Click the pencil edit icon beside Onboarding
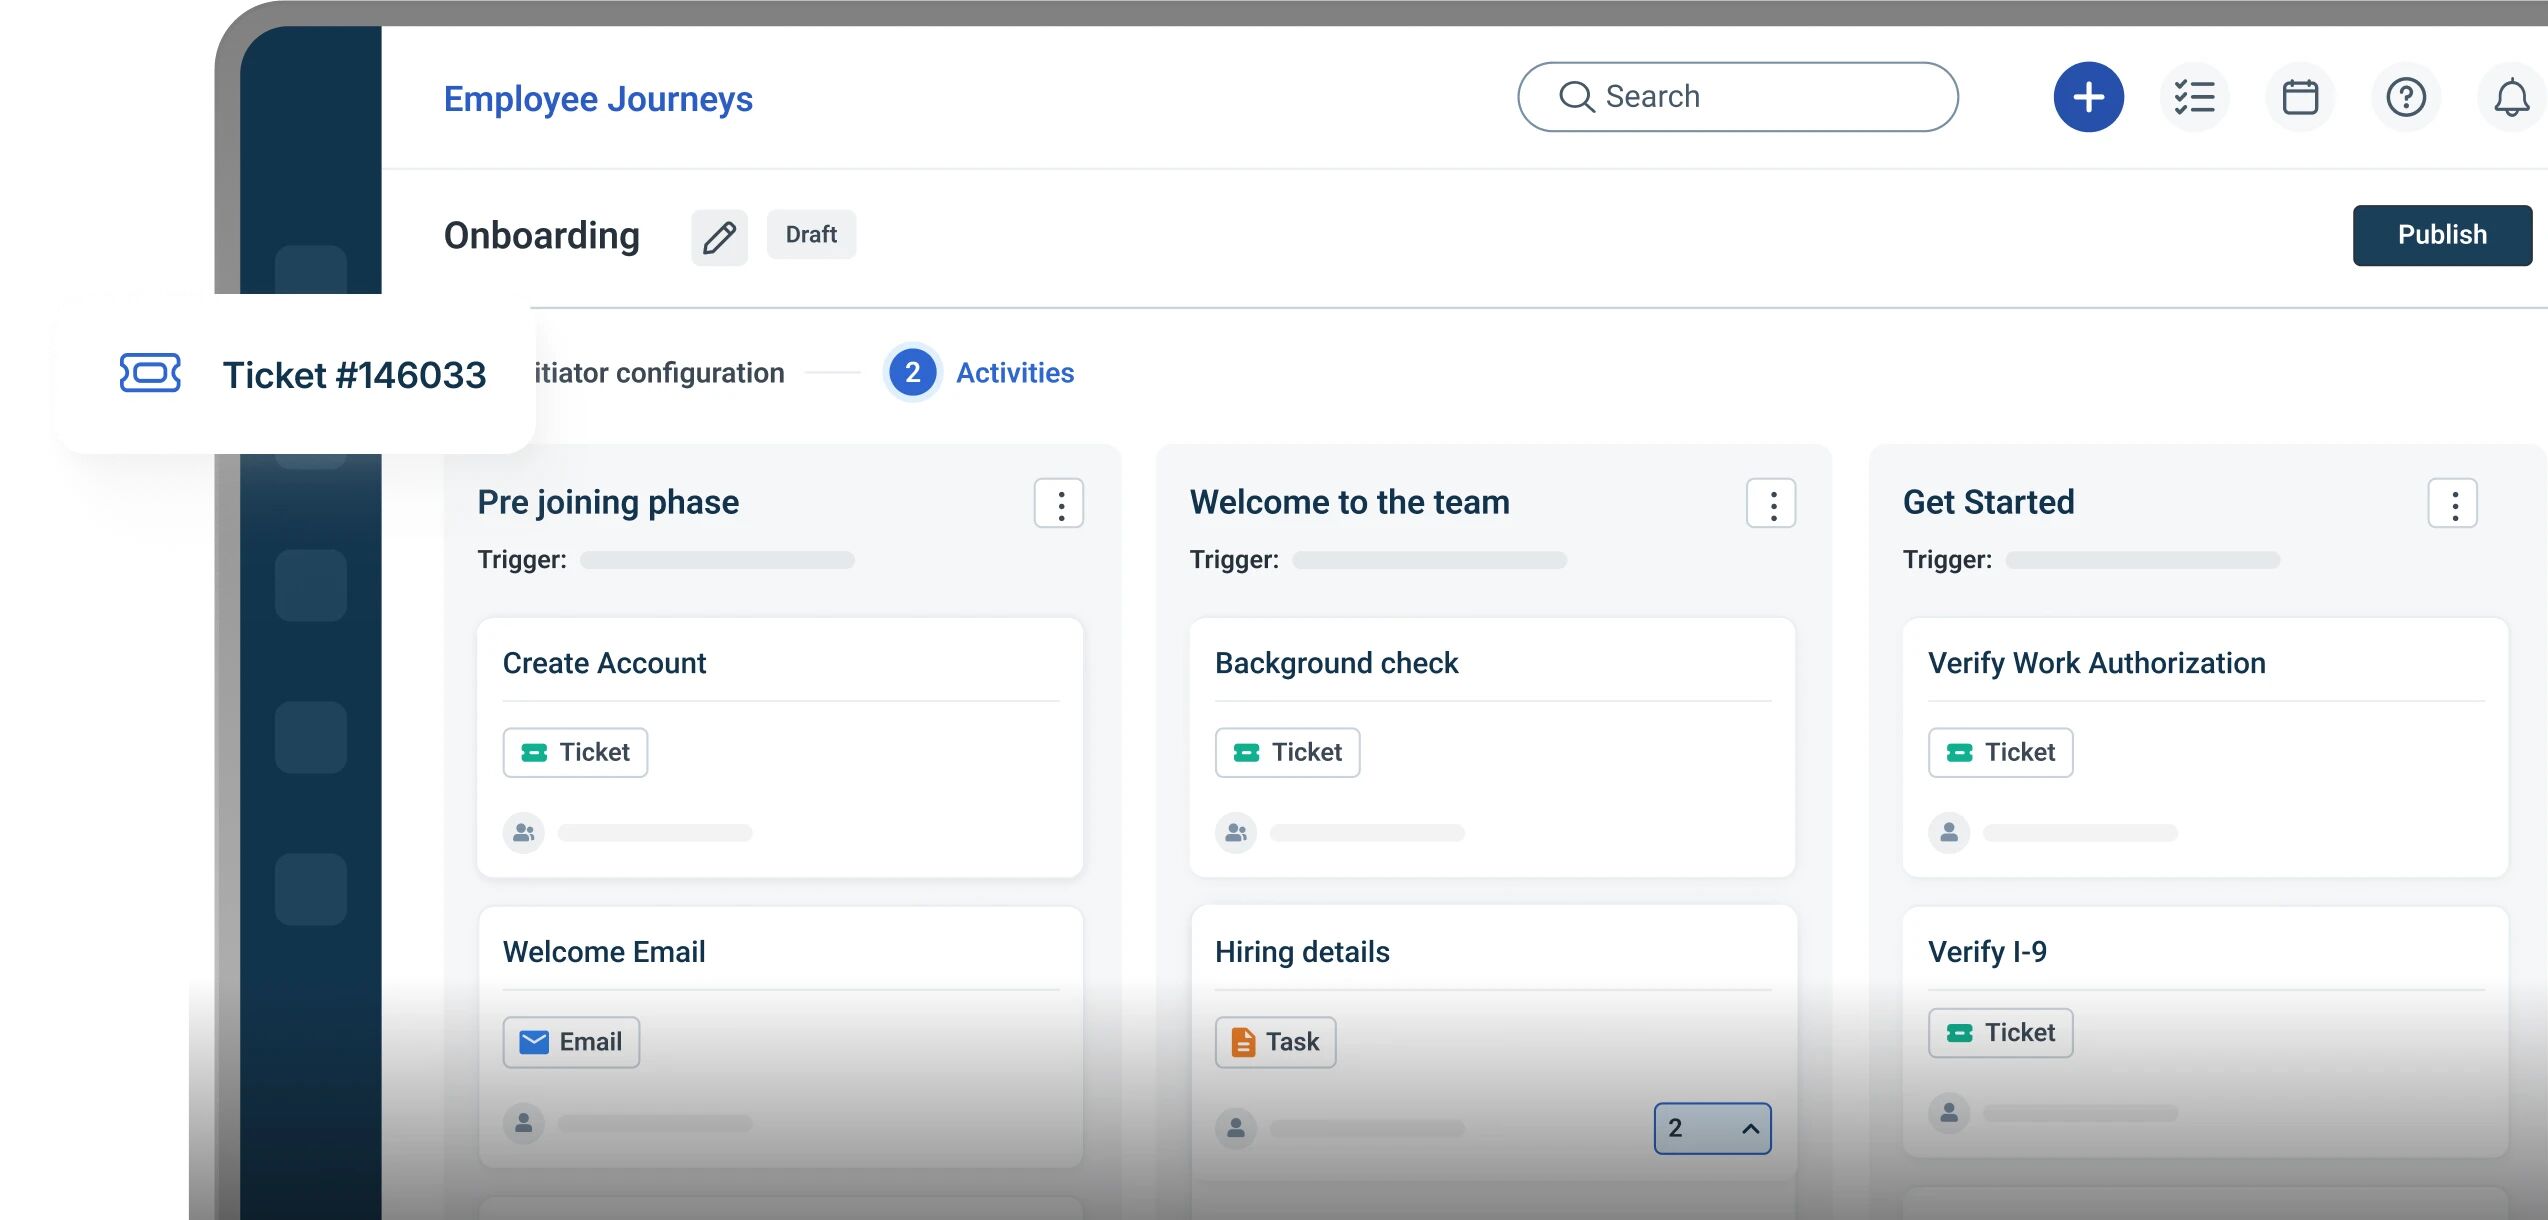Viewport: 2548px width, 1220px height. (719, 237)
